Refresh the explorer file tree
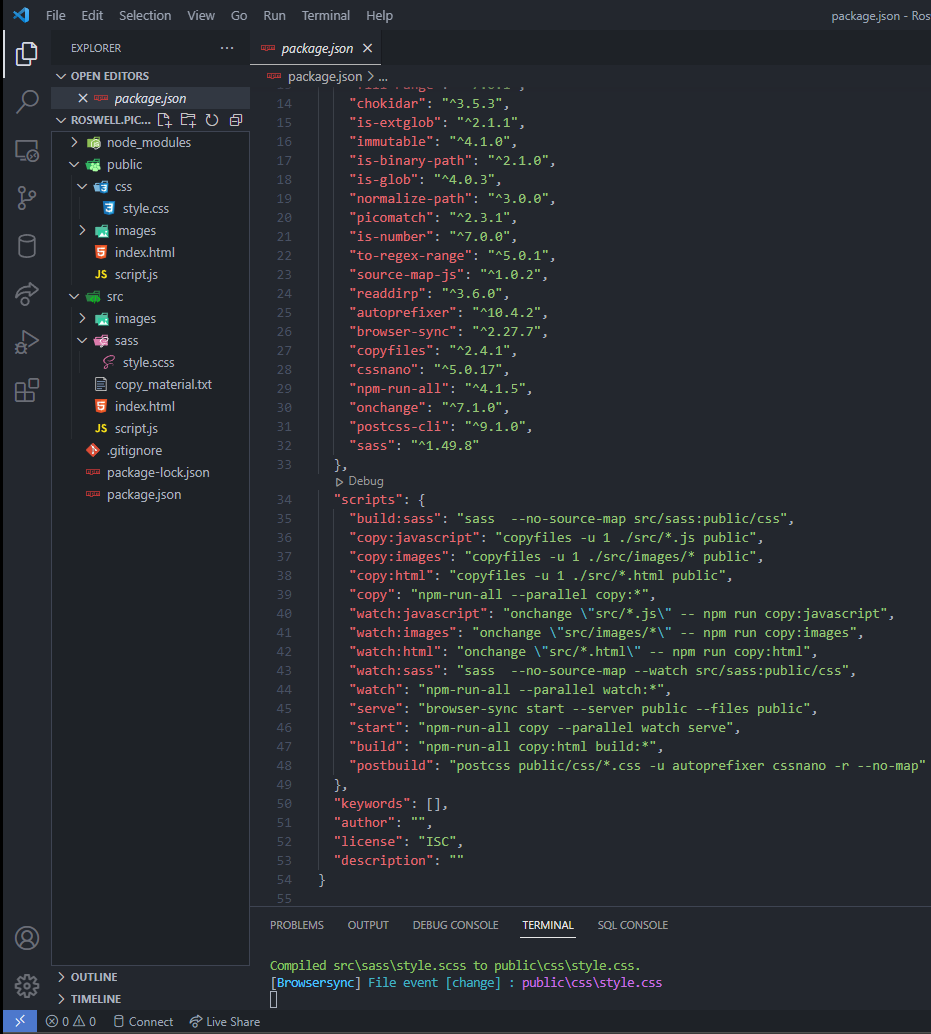Image resolution: width=931 pixels, height=1034 pixels. (212, 120)
